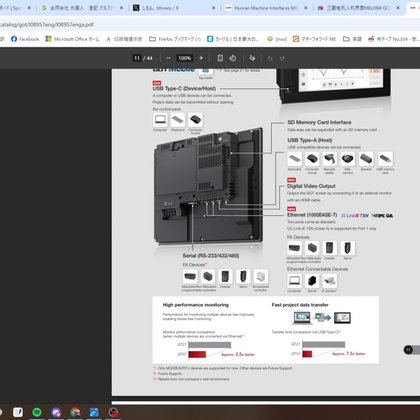Click the Fast project data transfer heading
420x420 pixels.
(300, 305)
